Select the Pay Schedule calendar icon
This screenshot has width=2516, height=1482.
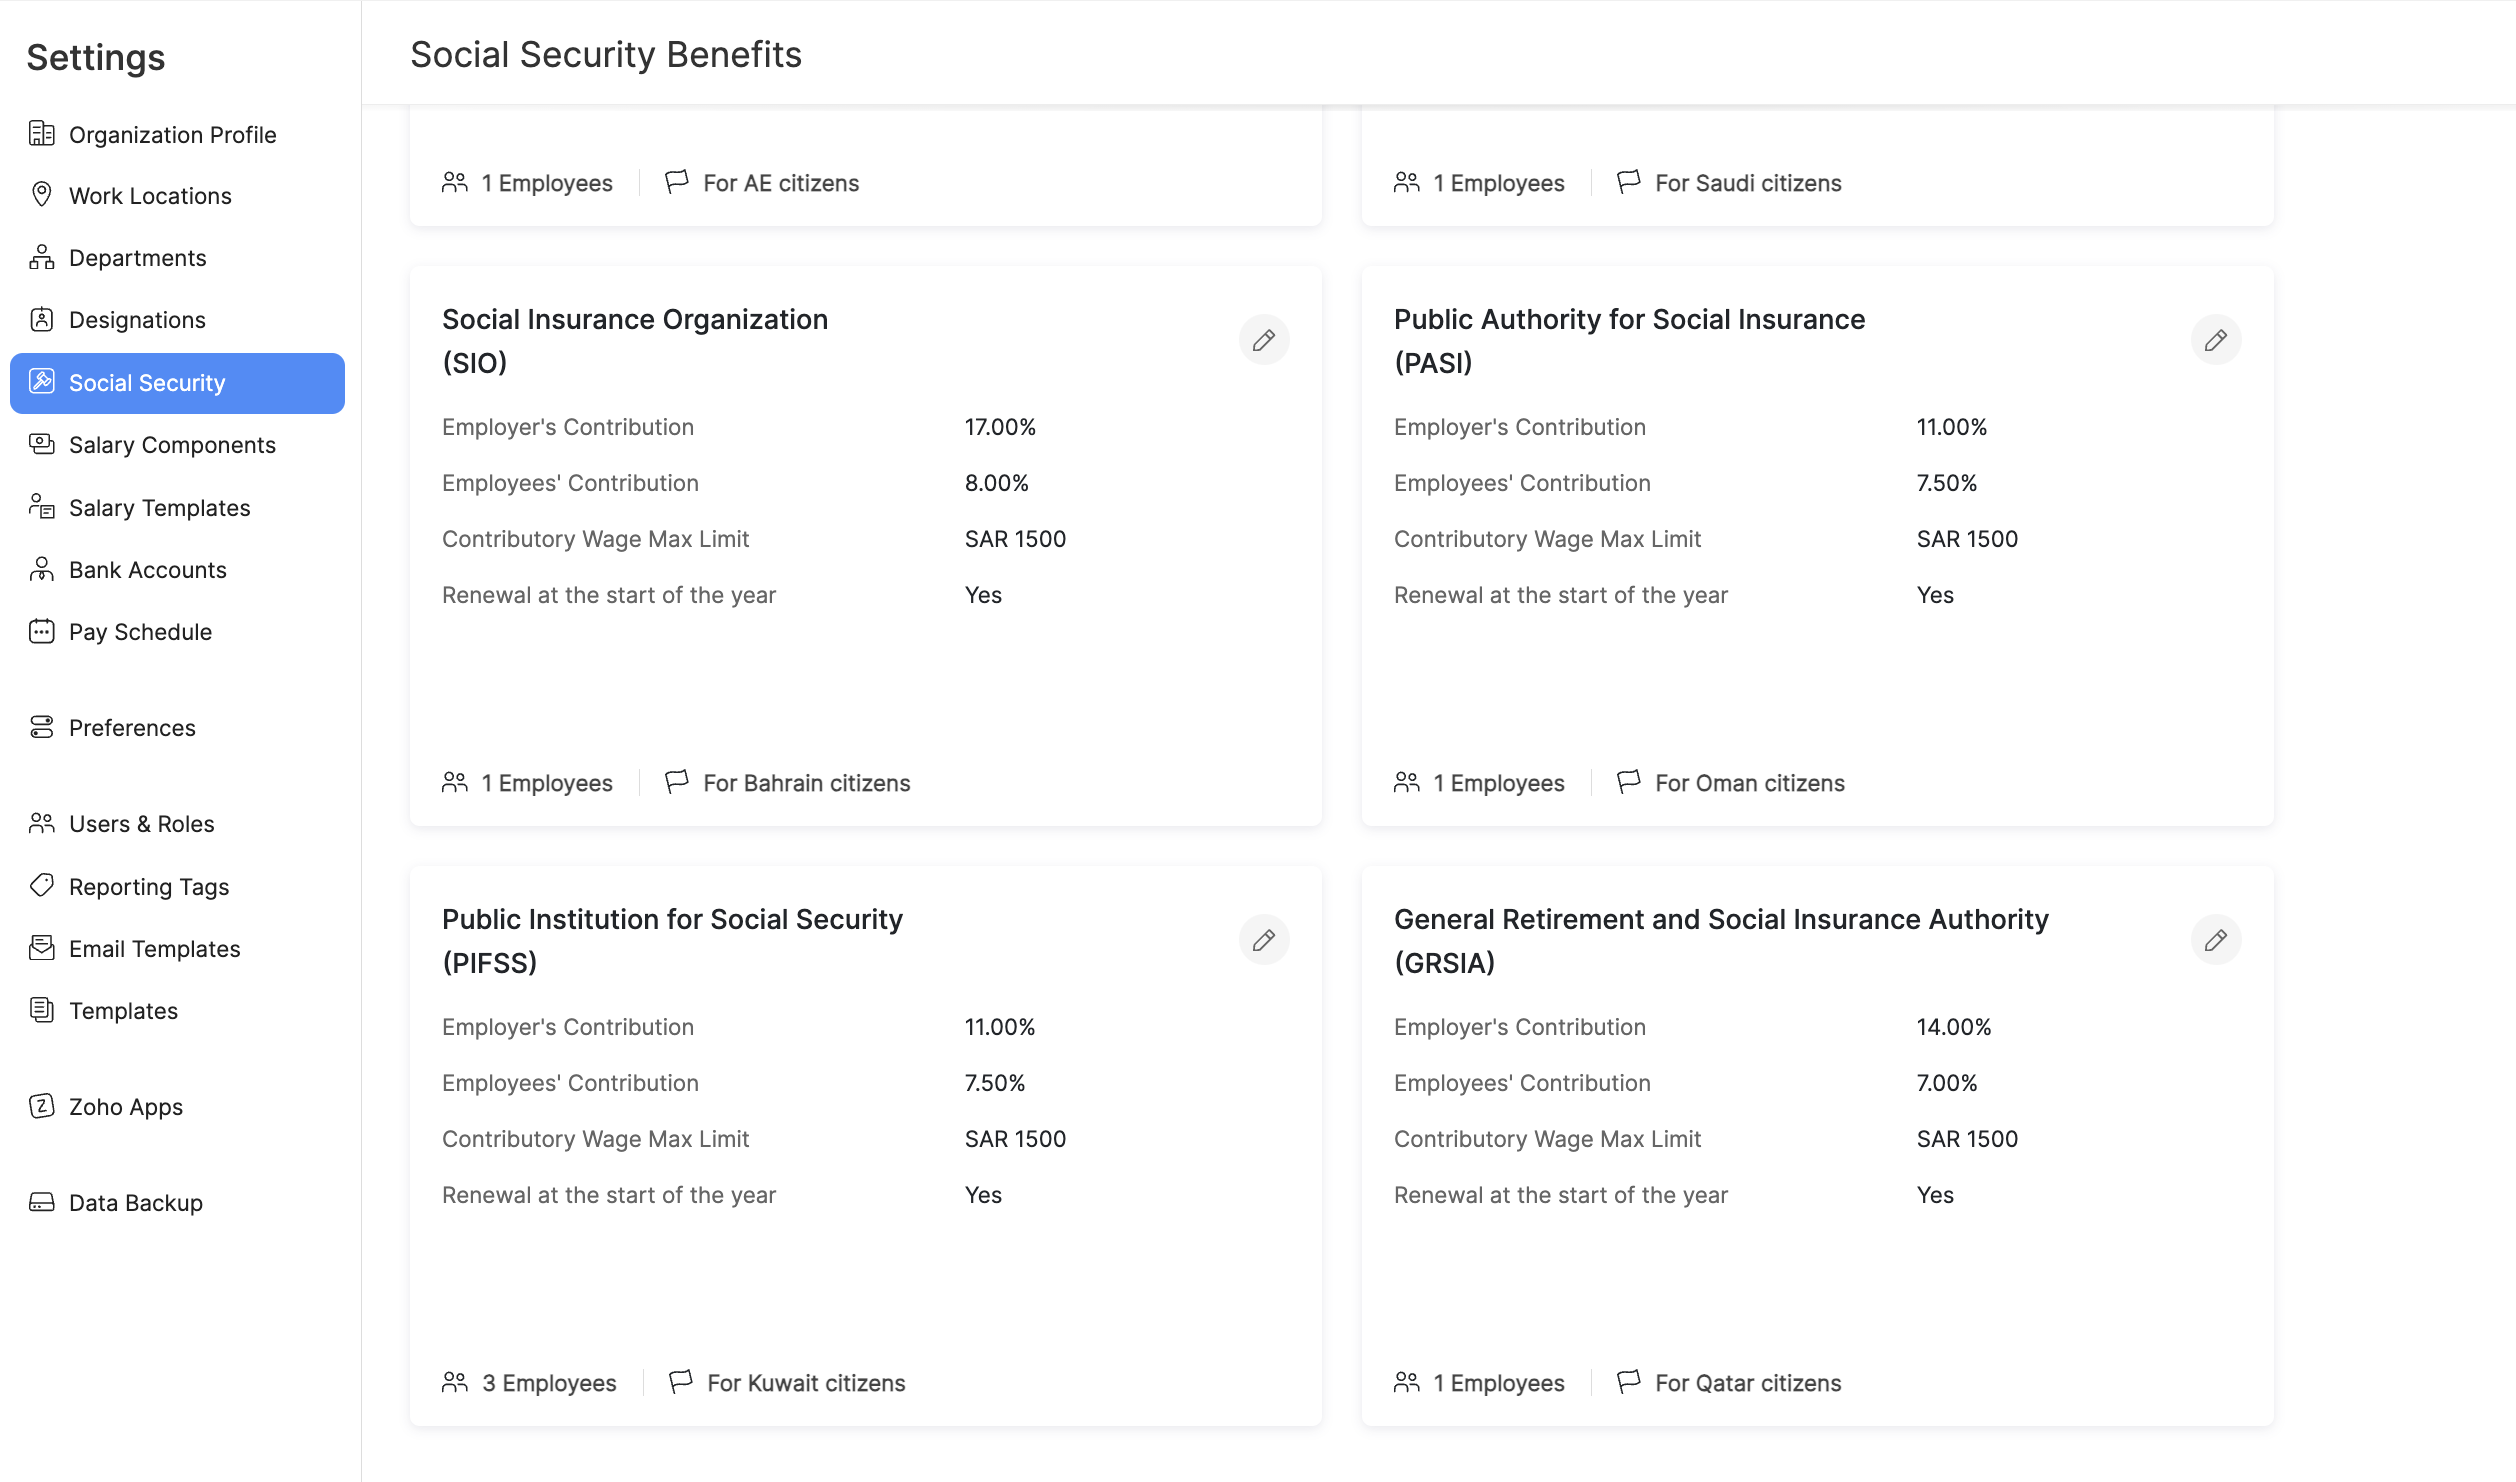tap(41, 631)
